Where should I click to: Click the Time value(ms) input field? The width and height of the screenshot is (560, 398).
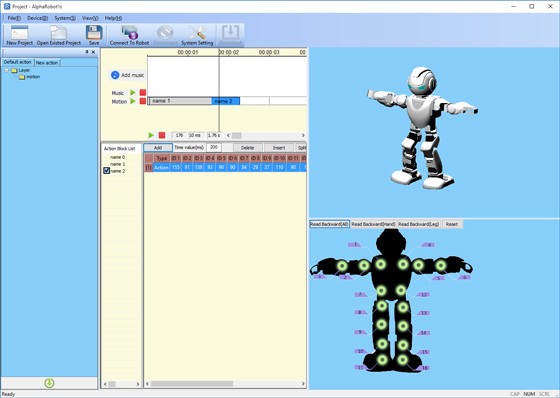coord(214,147)
